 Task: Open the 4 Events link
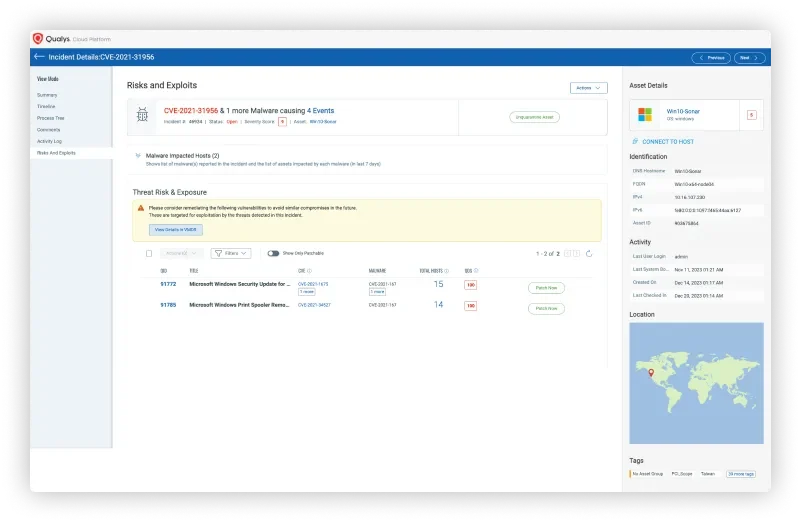320,110
